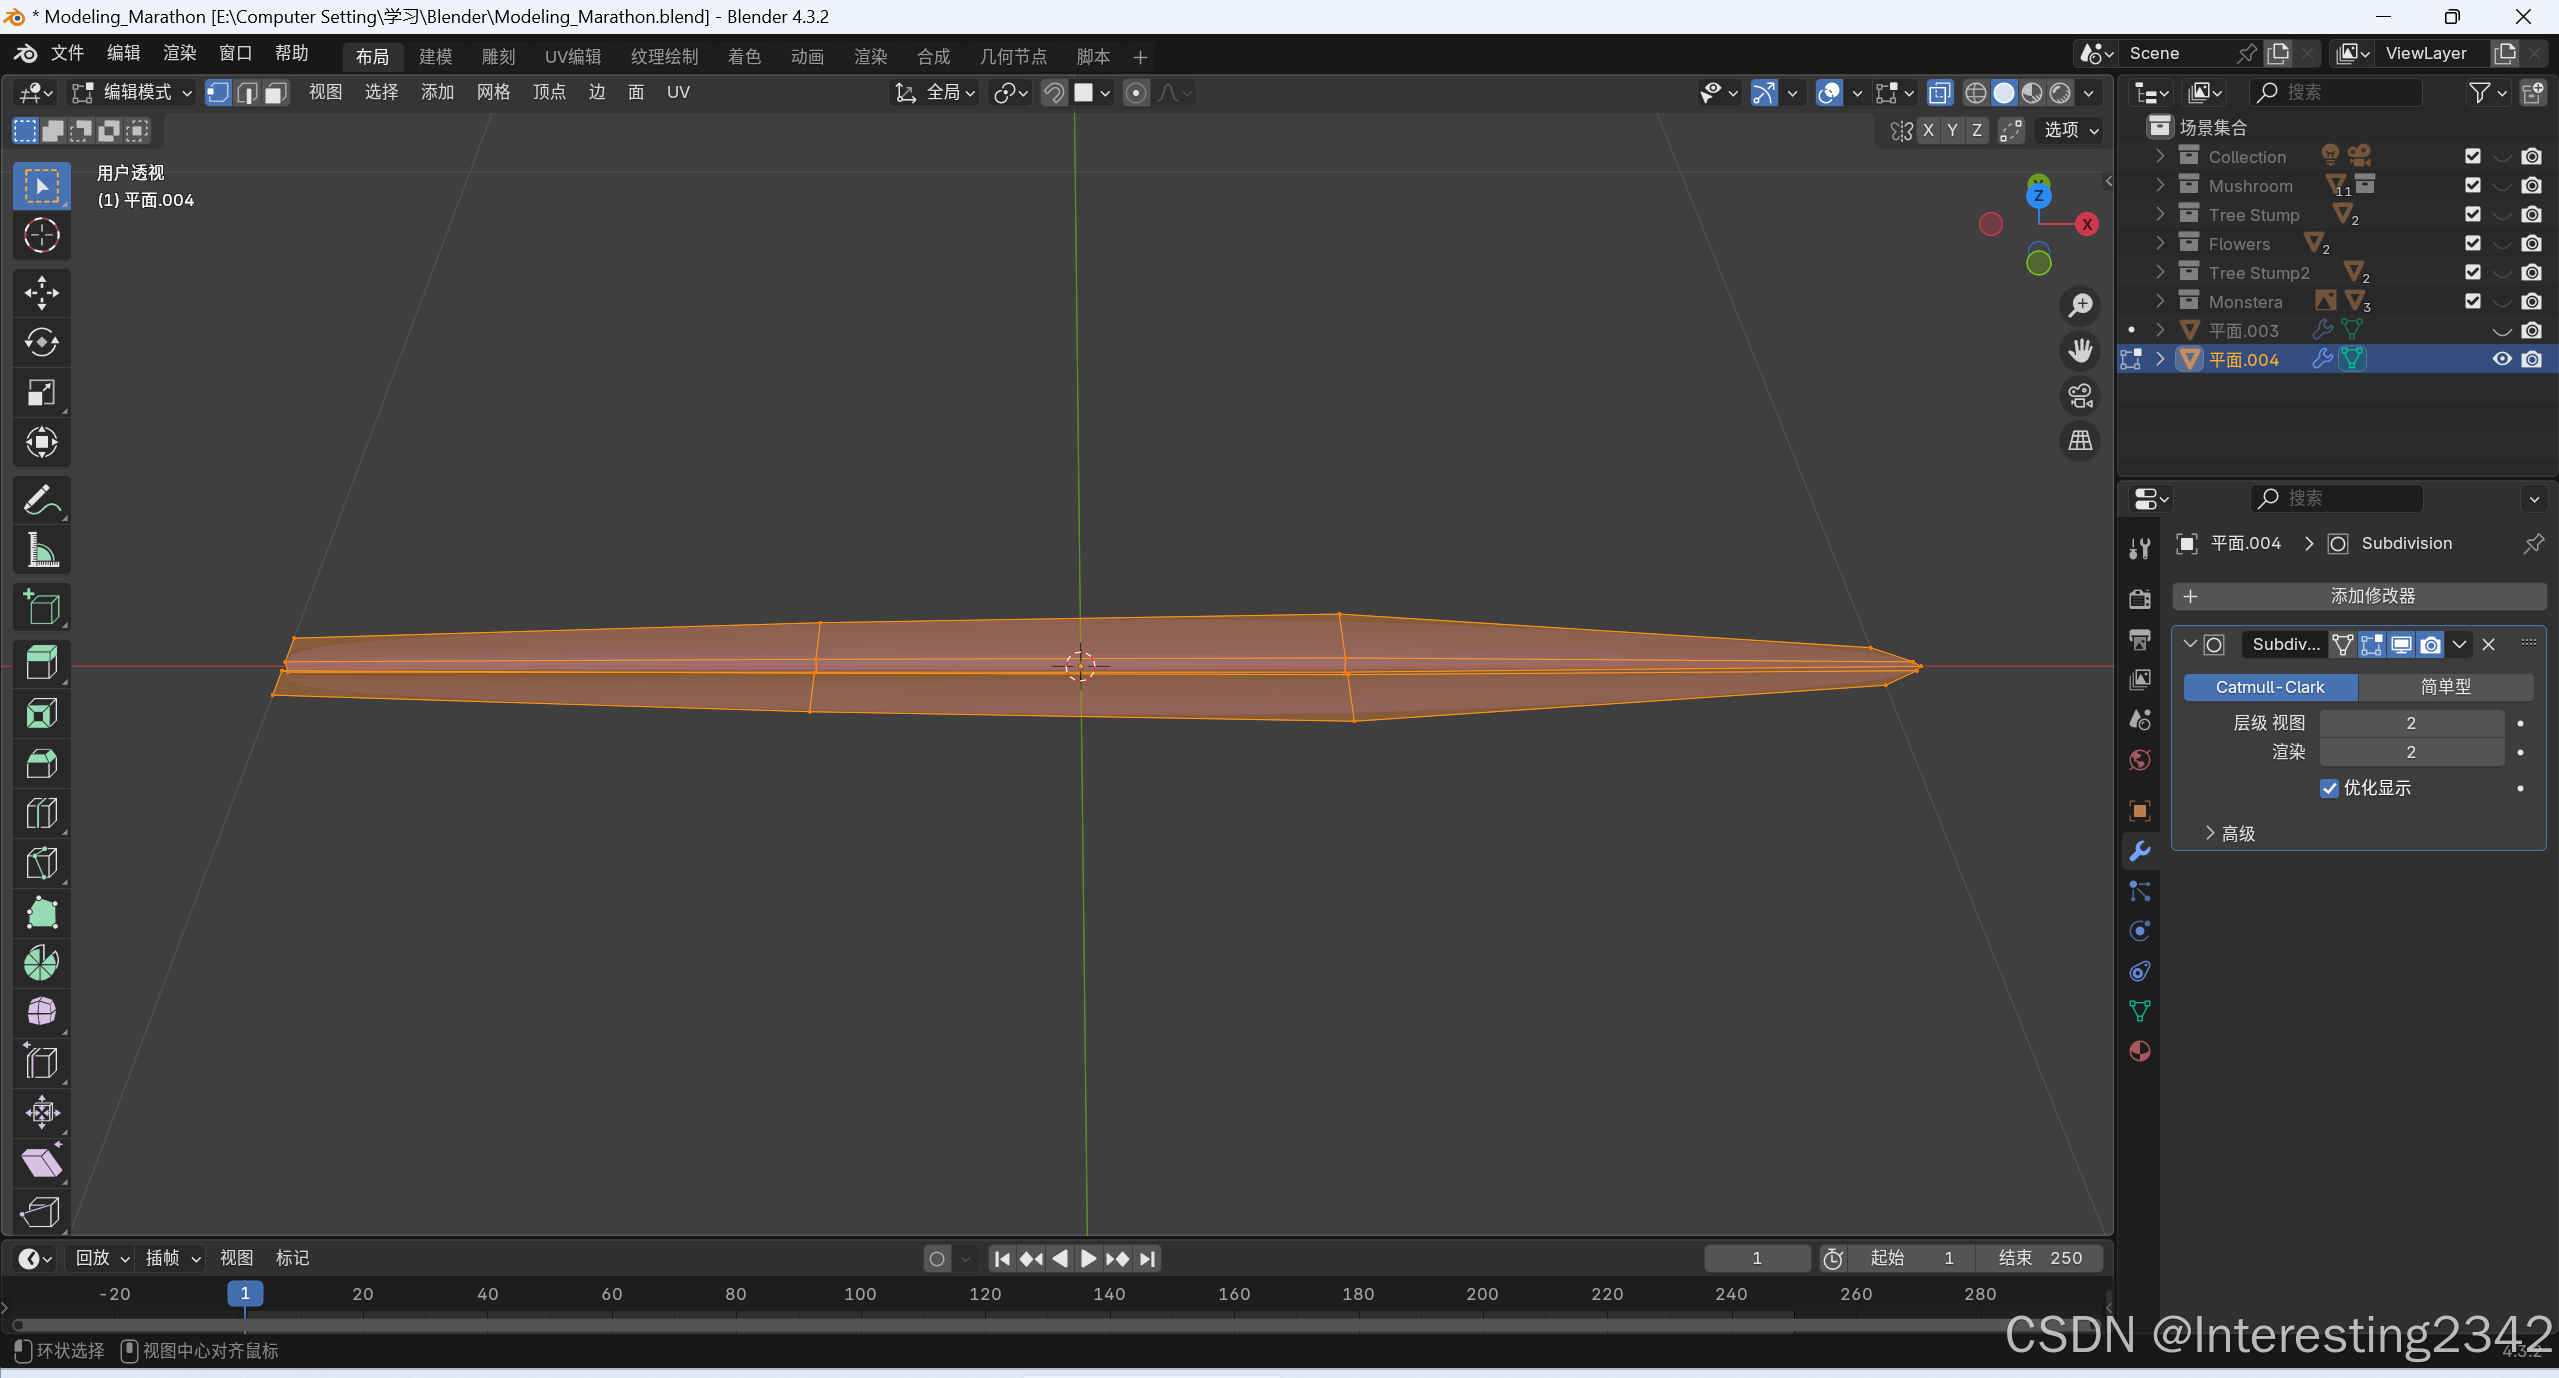Select the Move tool in toolbar
Screen dimensions: 2559x1378
click(41, 292)
